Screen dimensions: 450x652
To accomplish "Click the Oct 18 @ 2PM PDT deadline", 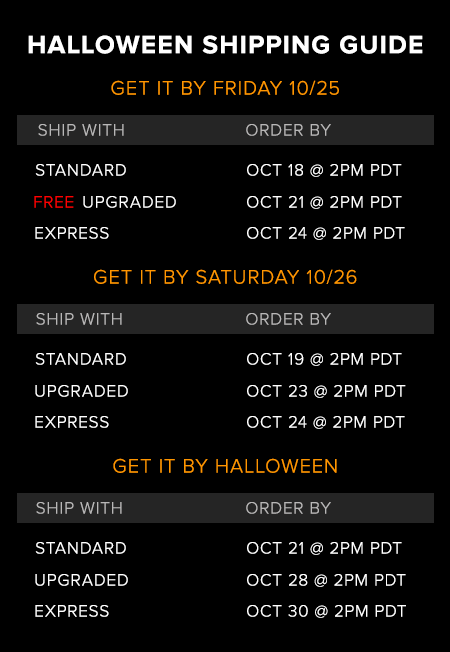I will coord(324,170).
